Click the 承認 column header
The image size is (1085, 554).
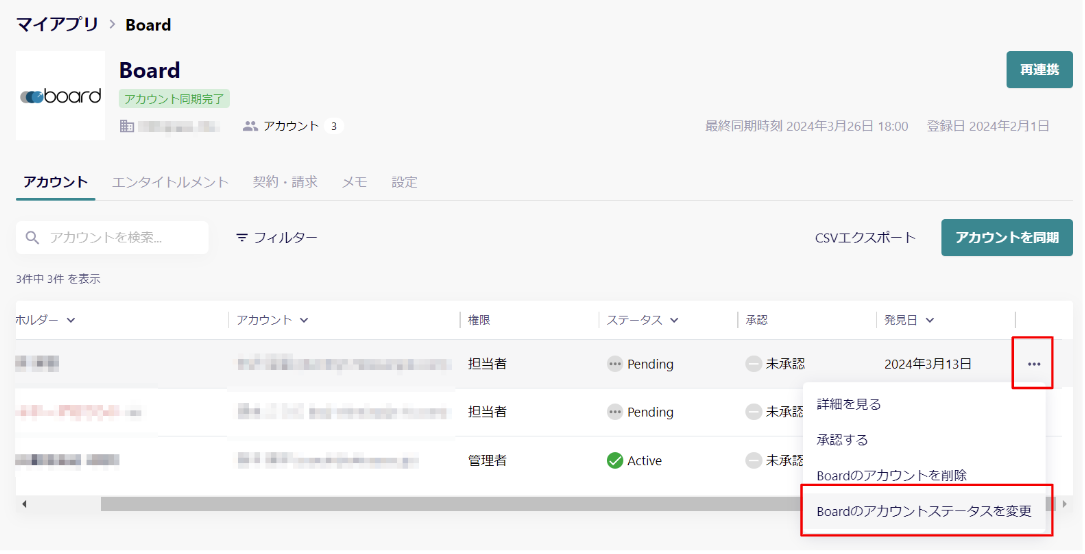click(756, 320)
